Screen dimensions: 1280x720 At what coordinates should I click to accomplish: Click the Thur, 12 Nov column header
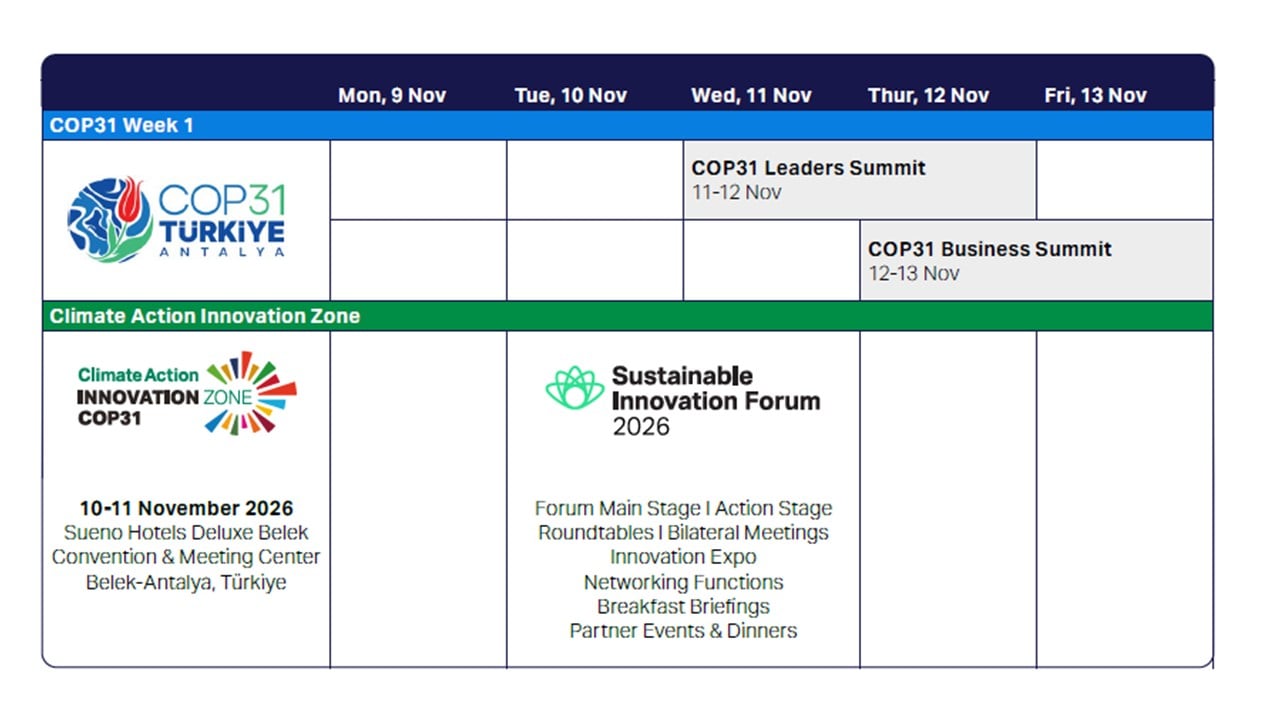point(928,96)
